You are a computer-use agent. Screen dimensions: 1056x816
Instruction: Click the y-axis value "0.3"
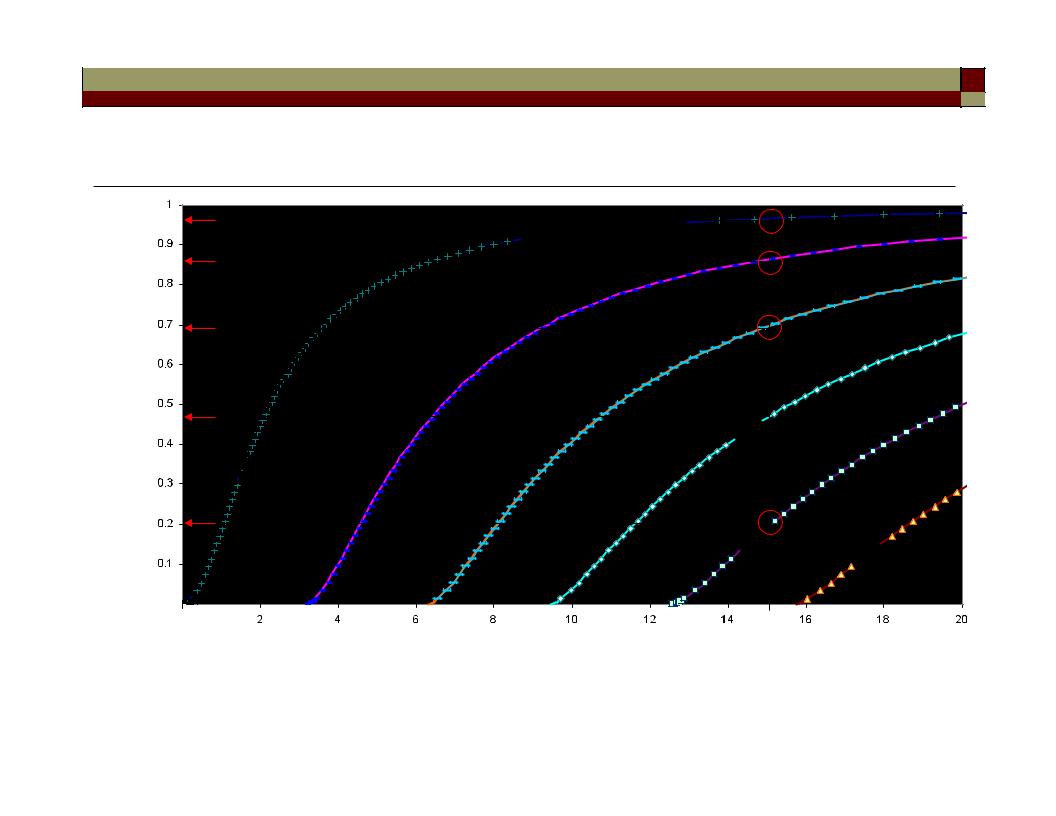coord(166,483)
